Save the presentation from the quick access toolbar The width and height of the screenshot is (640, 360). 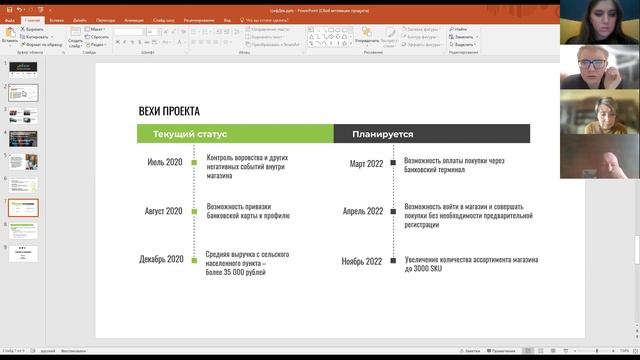tap(9, 10)
